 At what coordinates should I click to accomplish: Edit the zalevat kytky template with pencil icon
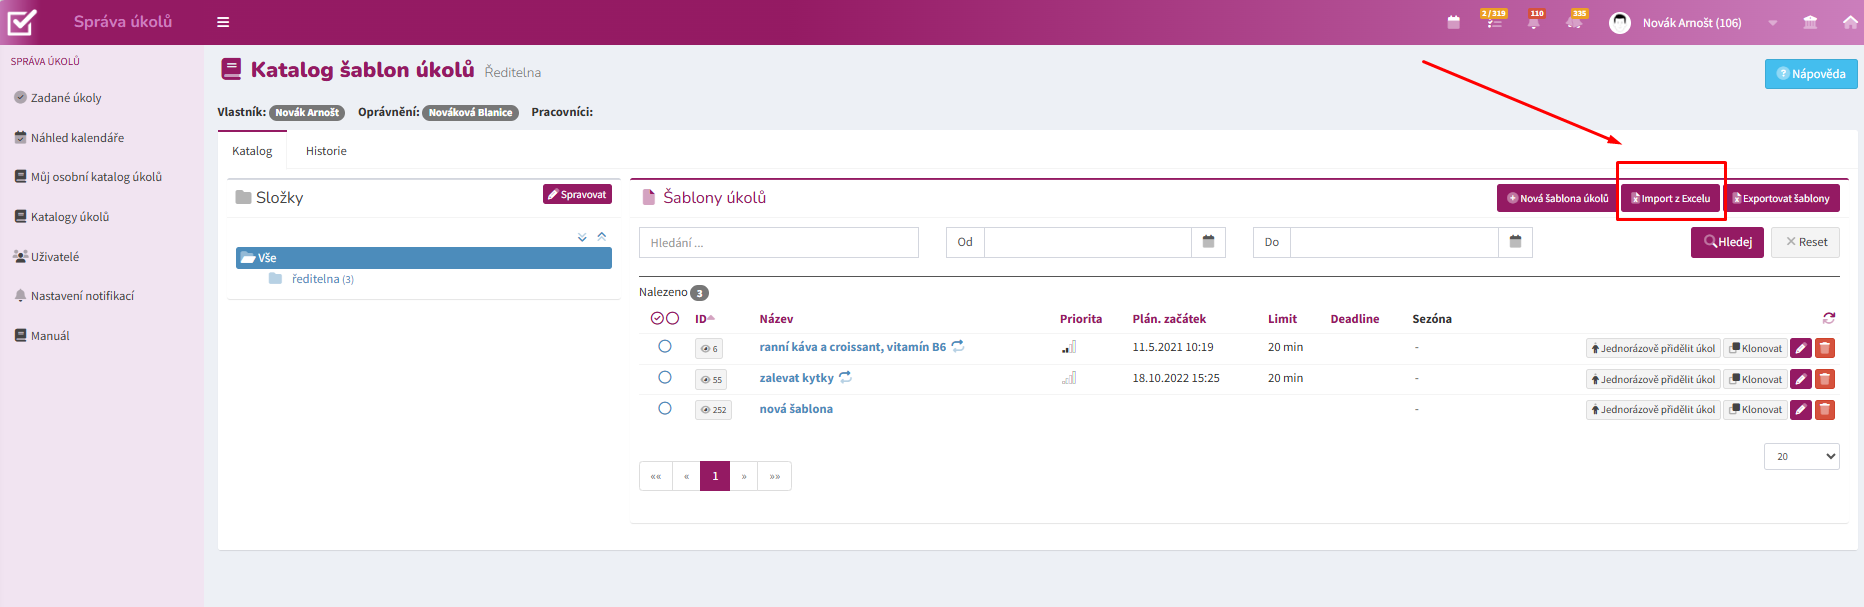pos(1800,379)
